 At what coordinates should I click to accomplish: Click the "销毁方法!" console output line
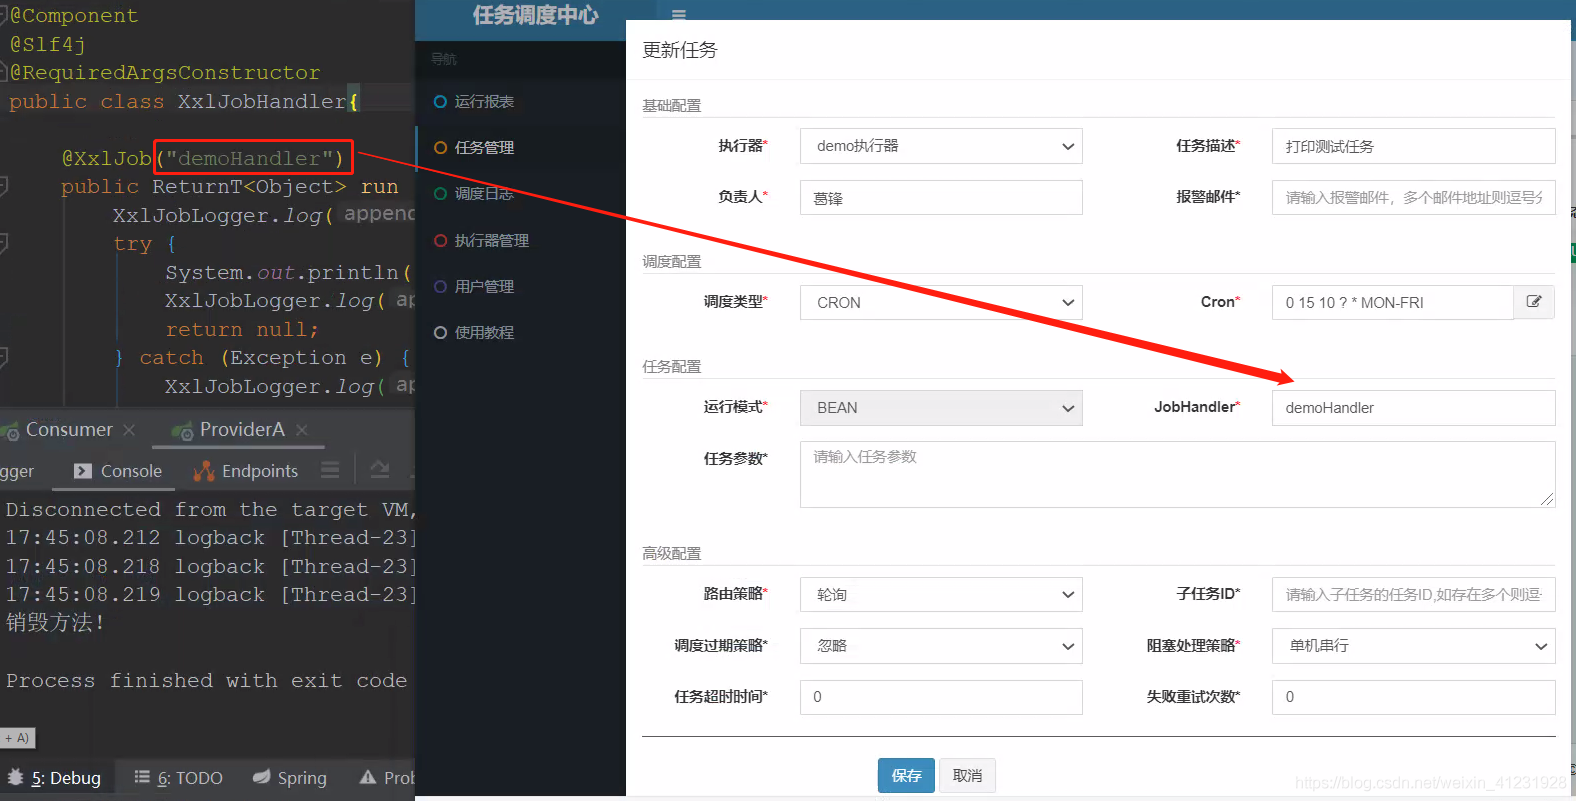pyautogui.click(x=55, y=623)
